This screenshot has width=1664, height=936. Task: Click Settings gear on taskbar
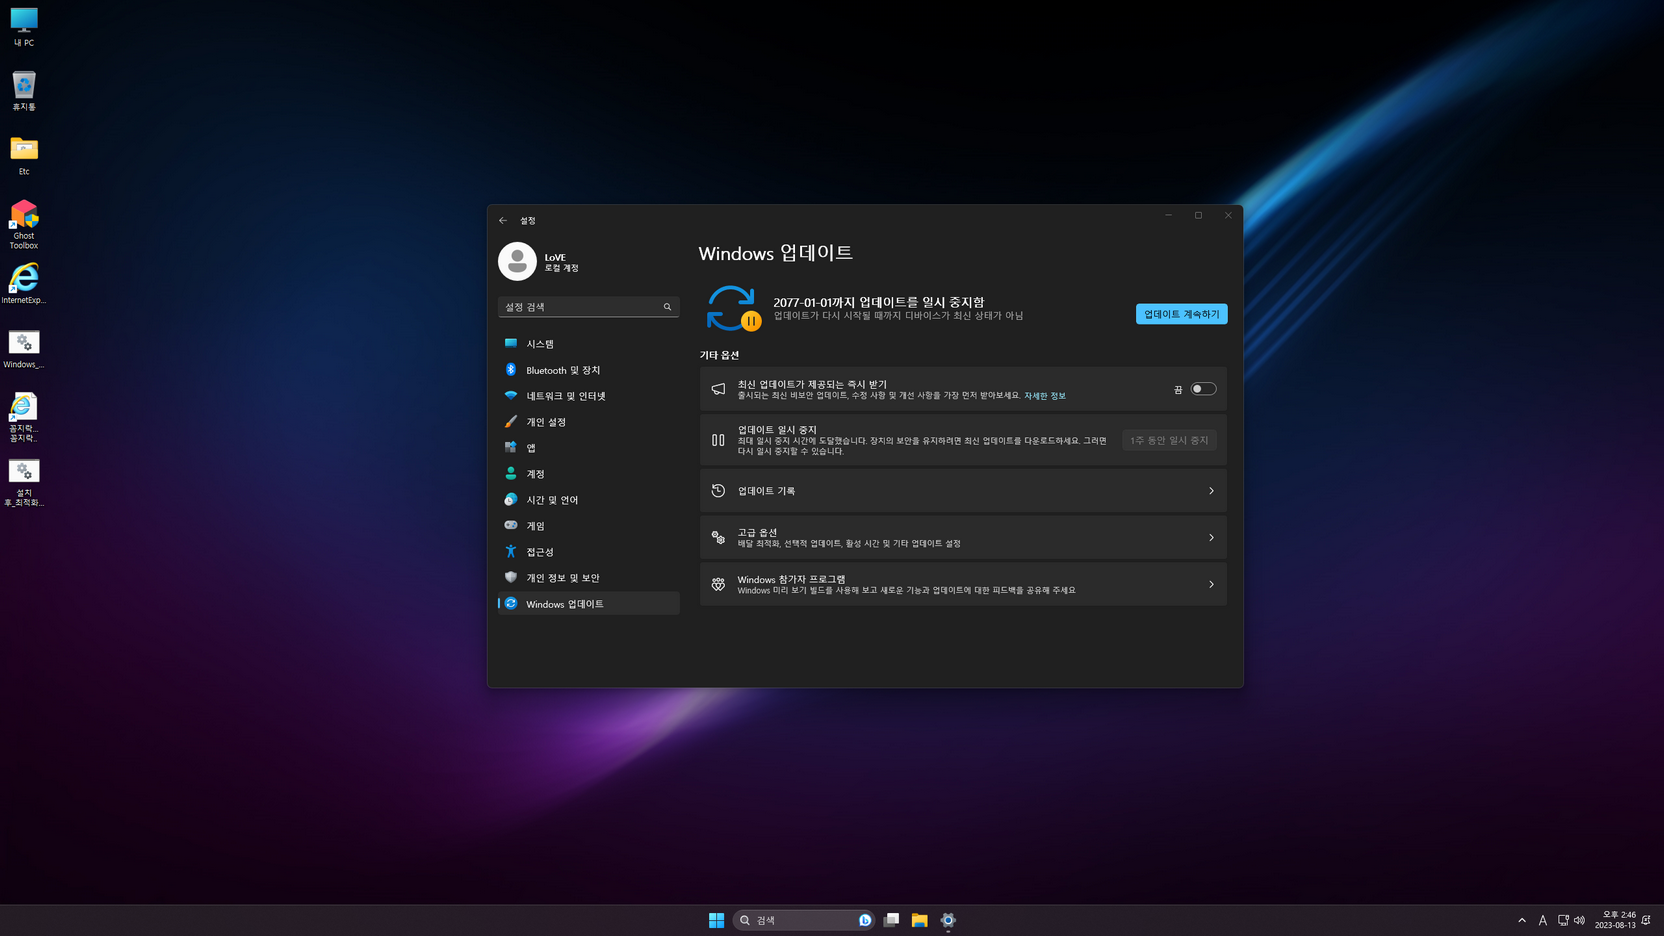(948, 920)
